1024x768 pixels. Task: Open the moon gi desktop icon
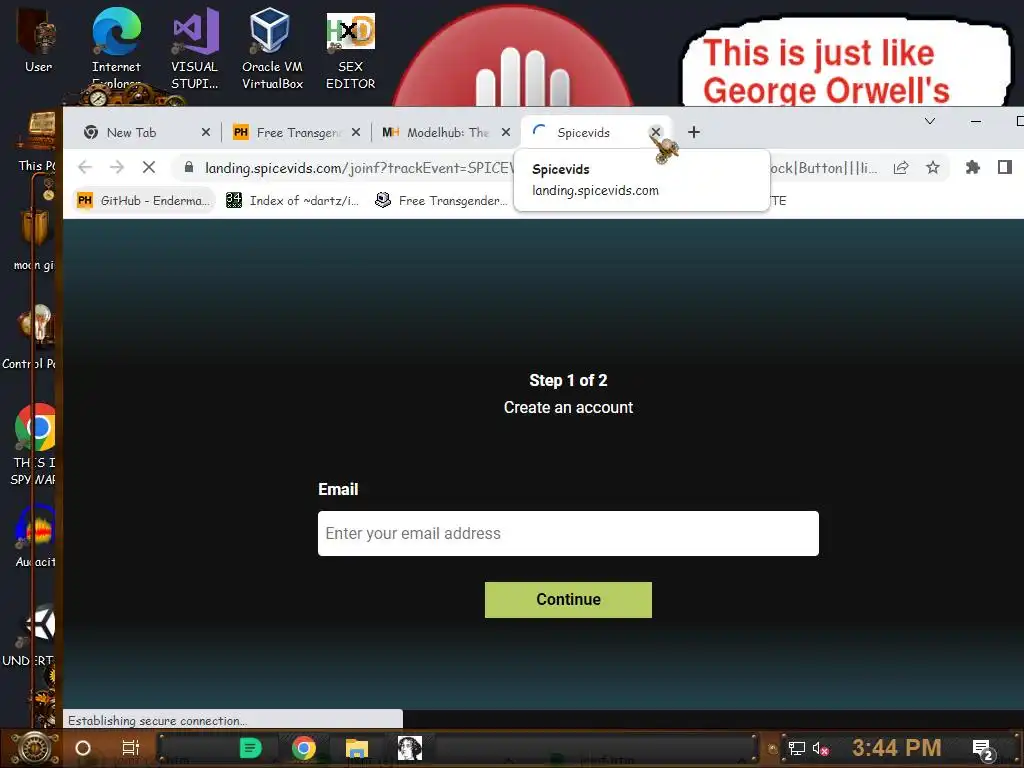pyautogui.click(x=34, y=239)
